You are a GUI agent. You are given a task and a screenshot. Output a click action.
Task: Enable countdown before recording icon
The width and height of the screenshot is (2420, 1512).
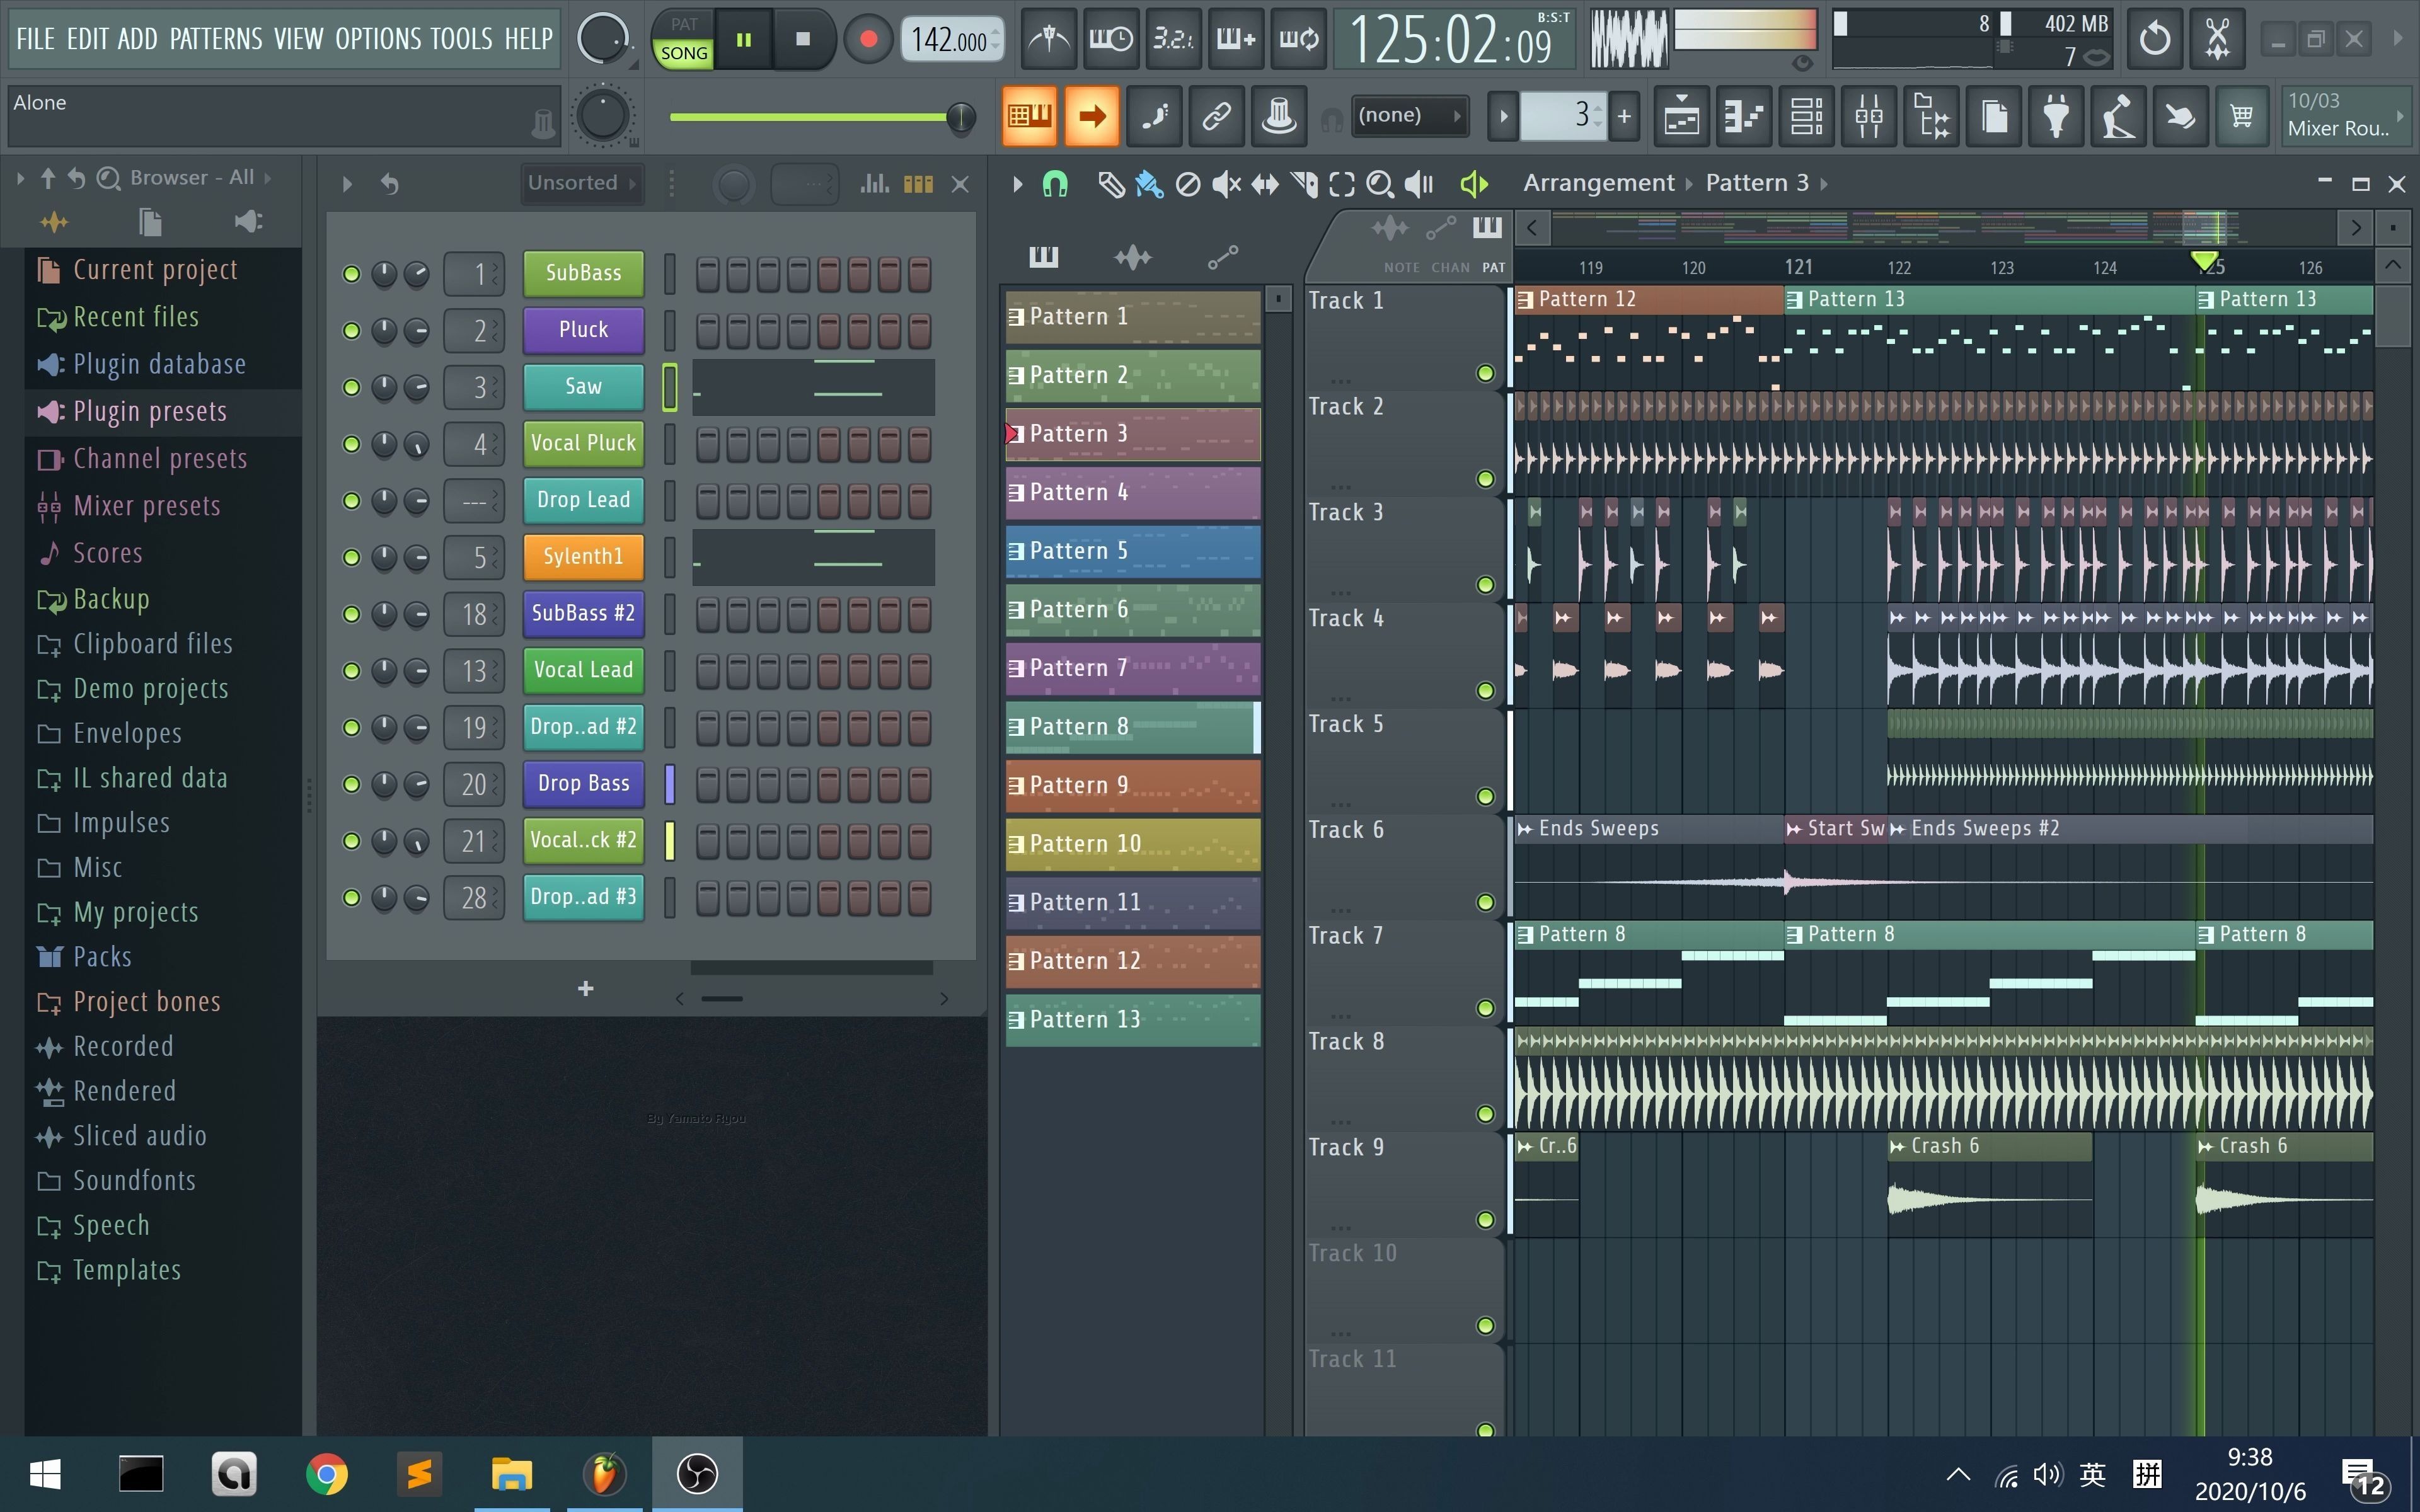click(x=1173, y=39)
